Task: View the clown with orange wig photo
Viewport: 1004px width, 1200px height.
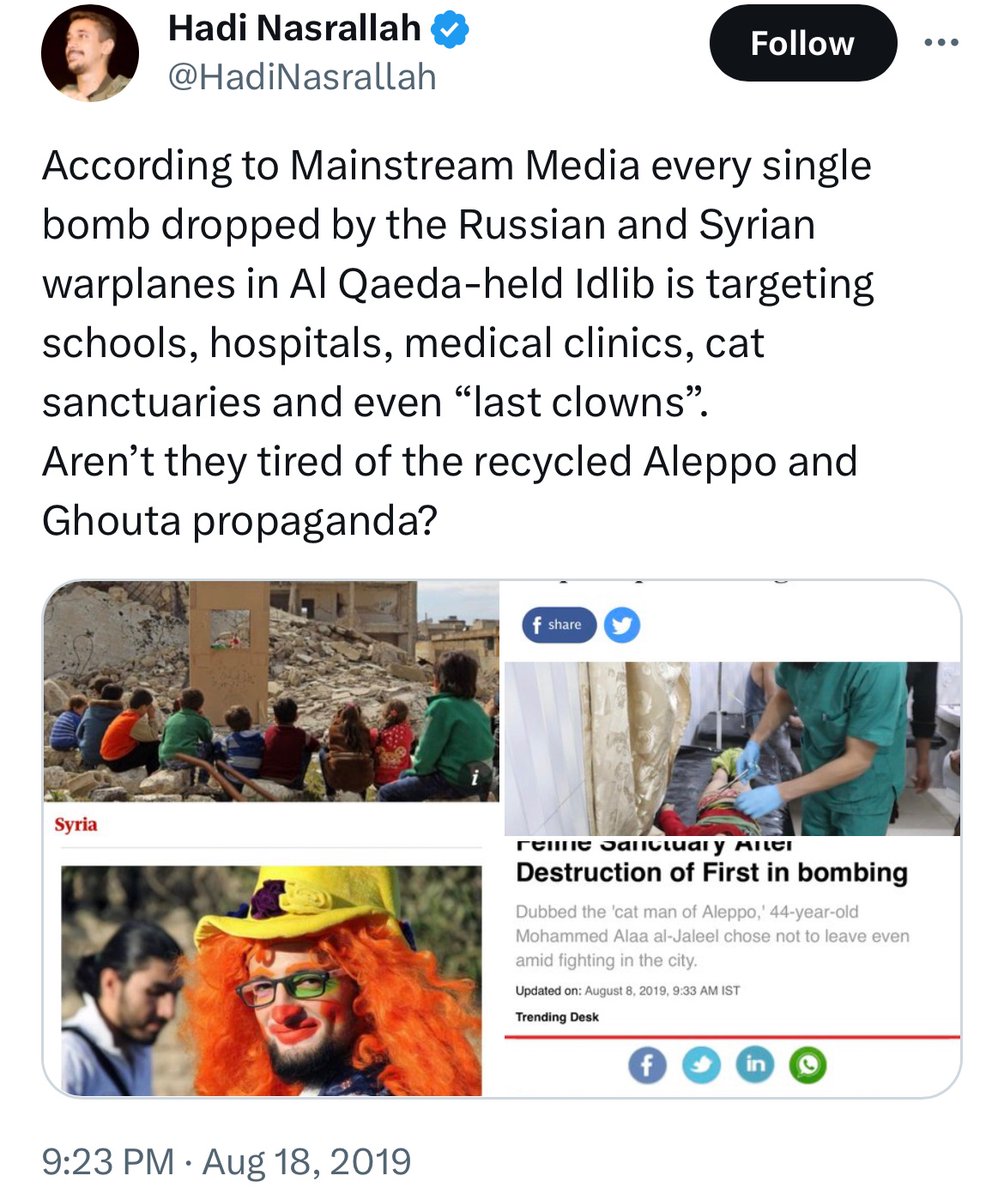Action: pyautogui.click(x=271, y=981)
